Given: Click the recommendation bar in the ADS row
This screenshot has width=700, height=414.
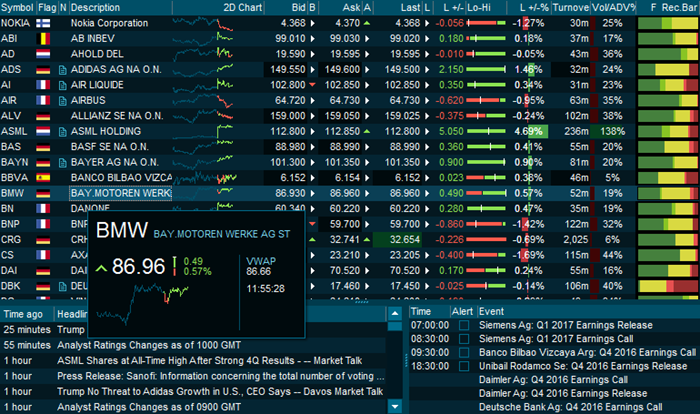Looking at the screenshot, I should (668, 70).
